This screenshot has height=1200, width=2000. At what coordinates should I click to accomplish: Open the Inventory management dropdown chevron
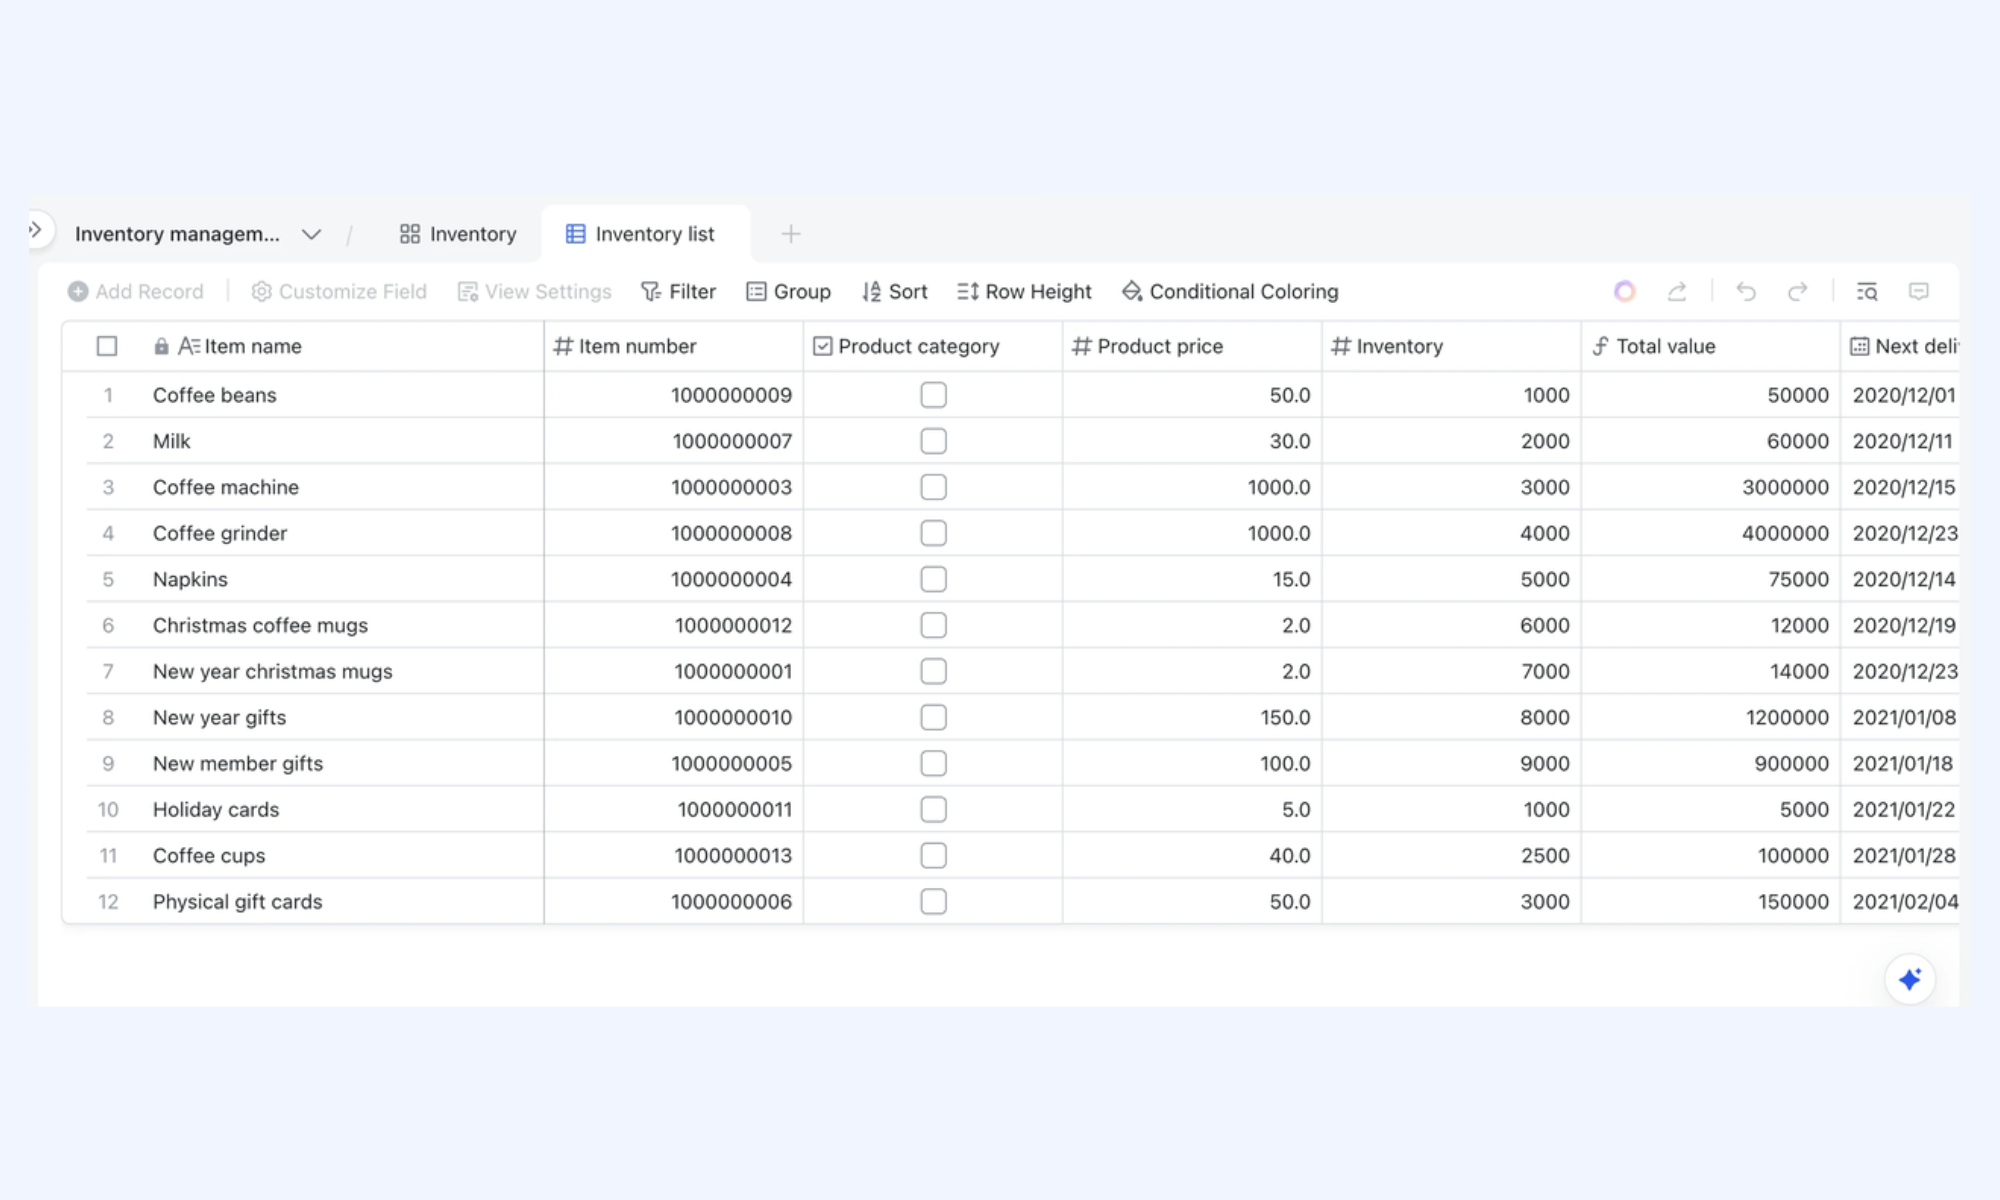[311, 234]
